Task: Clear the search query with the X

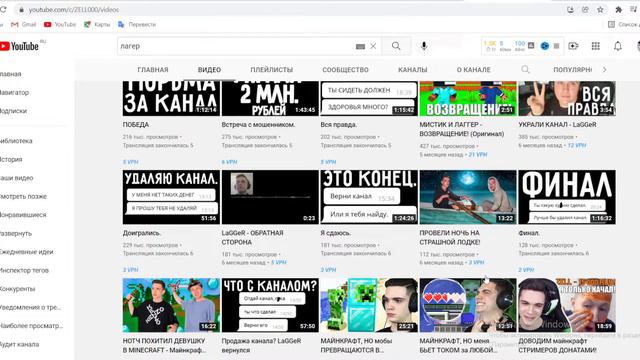Action: click(373, 46)
